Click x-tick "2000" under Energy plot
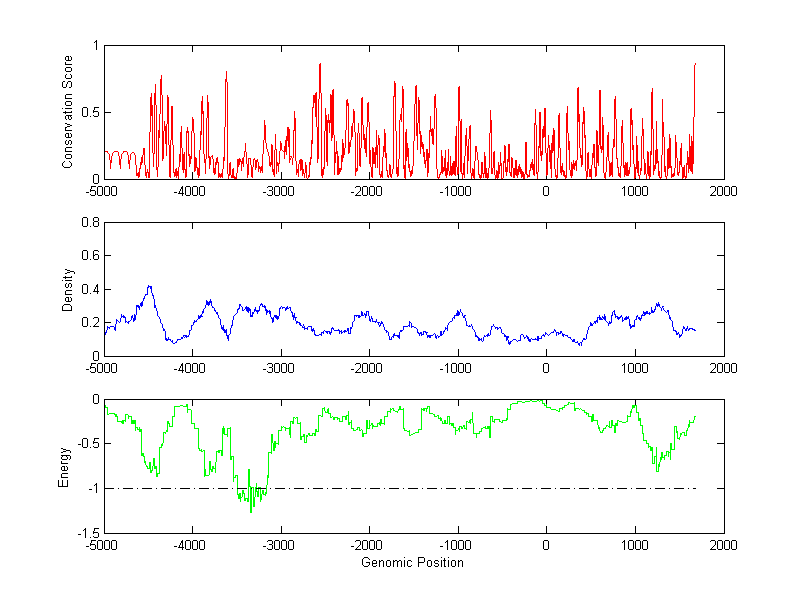The width and height of the screenshot is (800, 599). click(x=723, y=545)
